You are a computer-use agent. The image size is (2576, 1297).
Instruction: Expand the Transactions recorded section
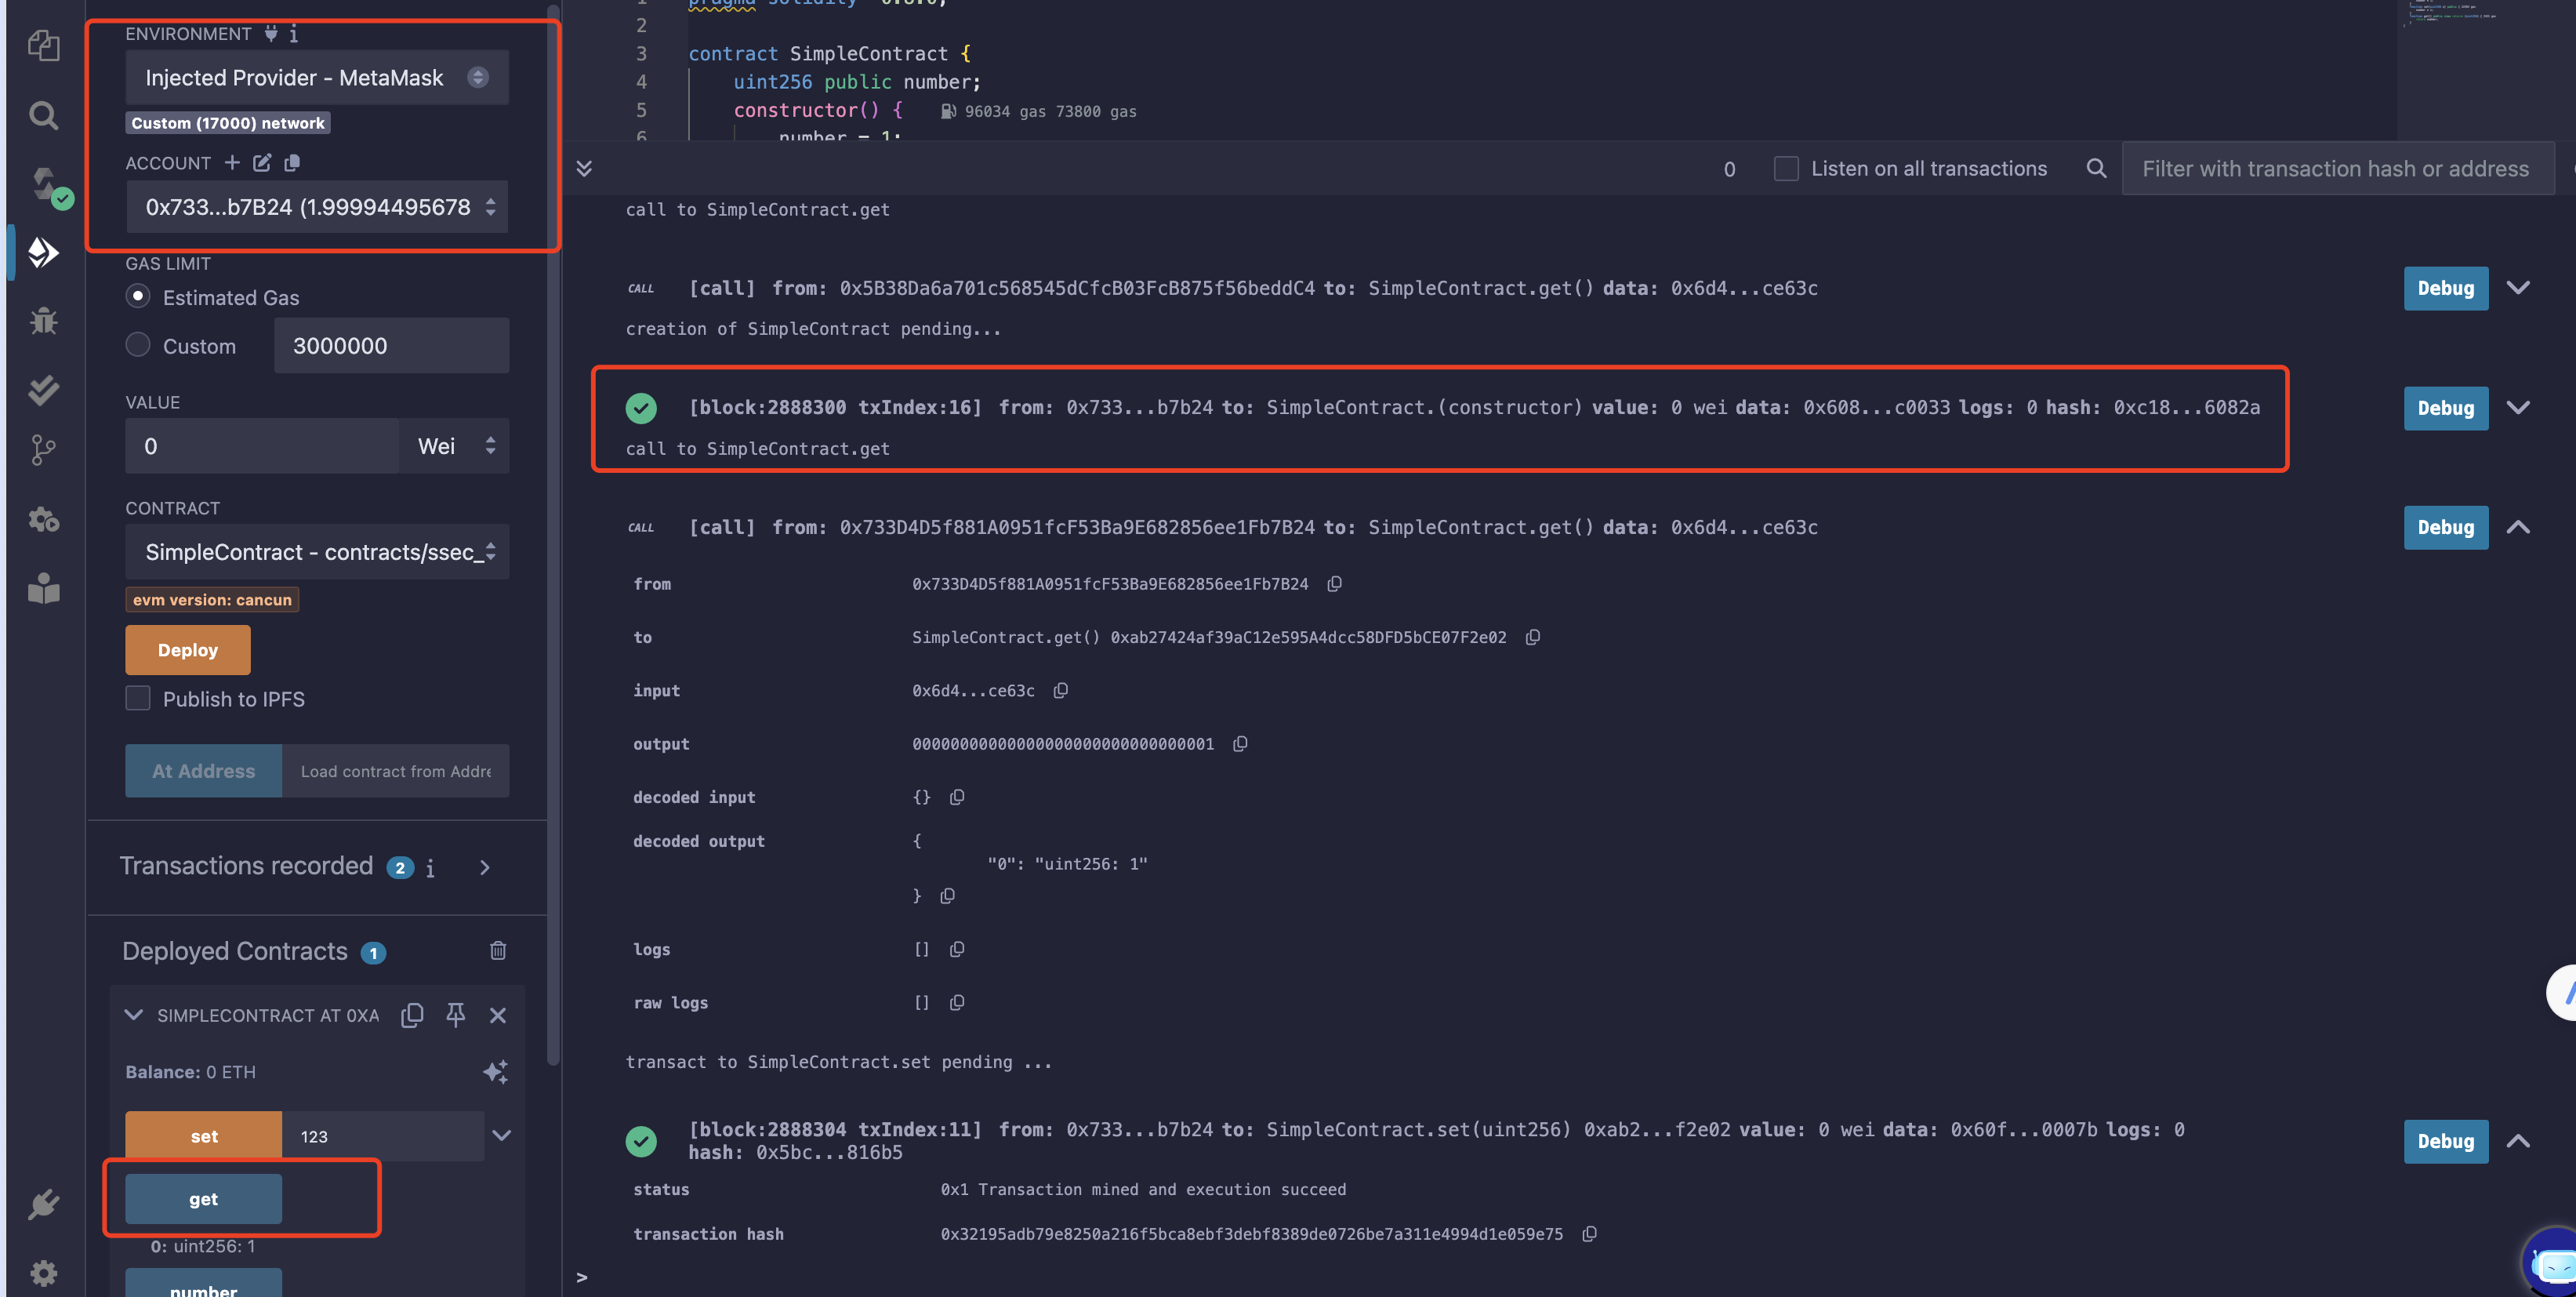tap(485, 867)
